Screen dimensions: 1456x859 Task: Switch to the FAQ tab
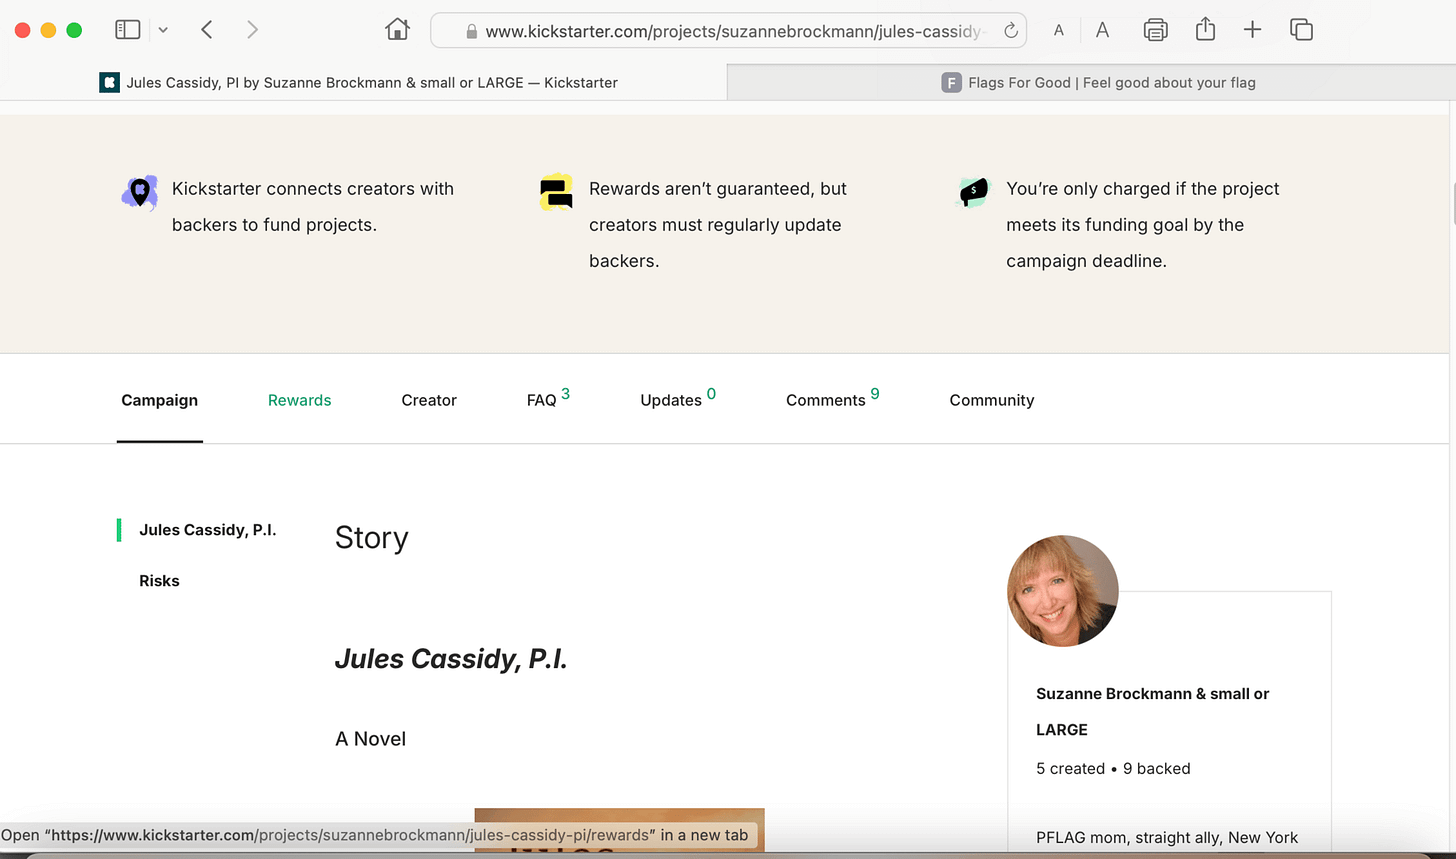click(541, 400)
